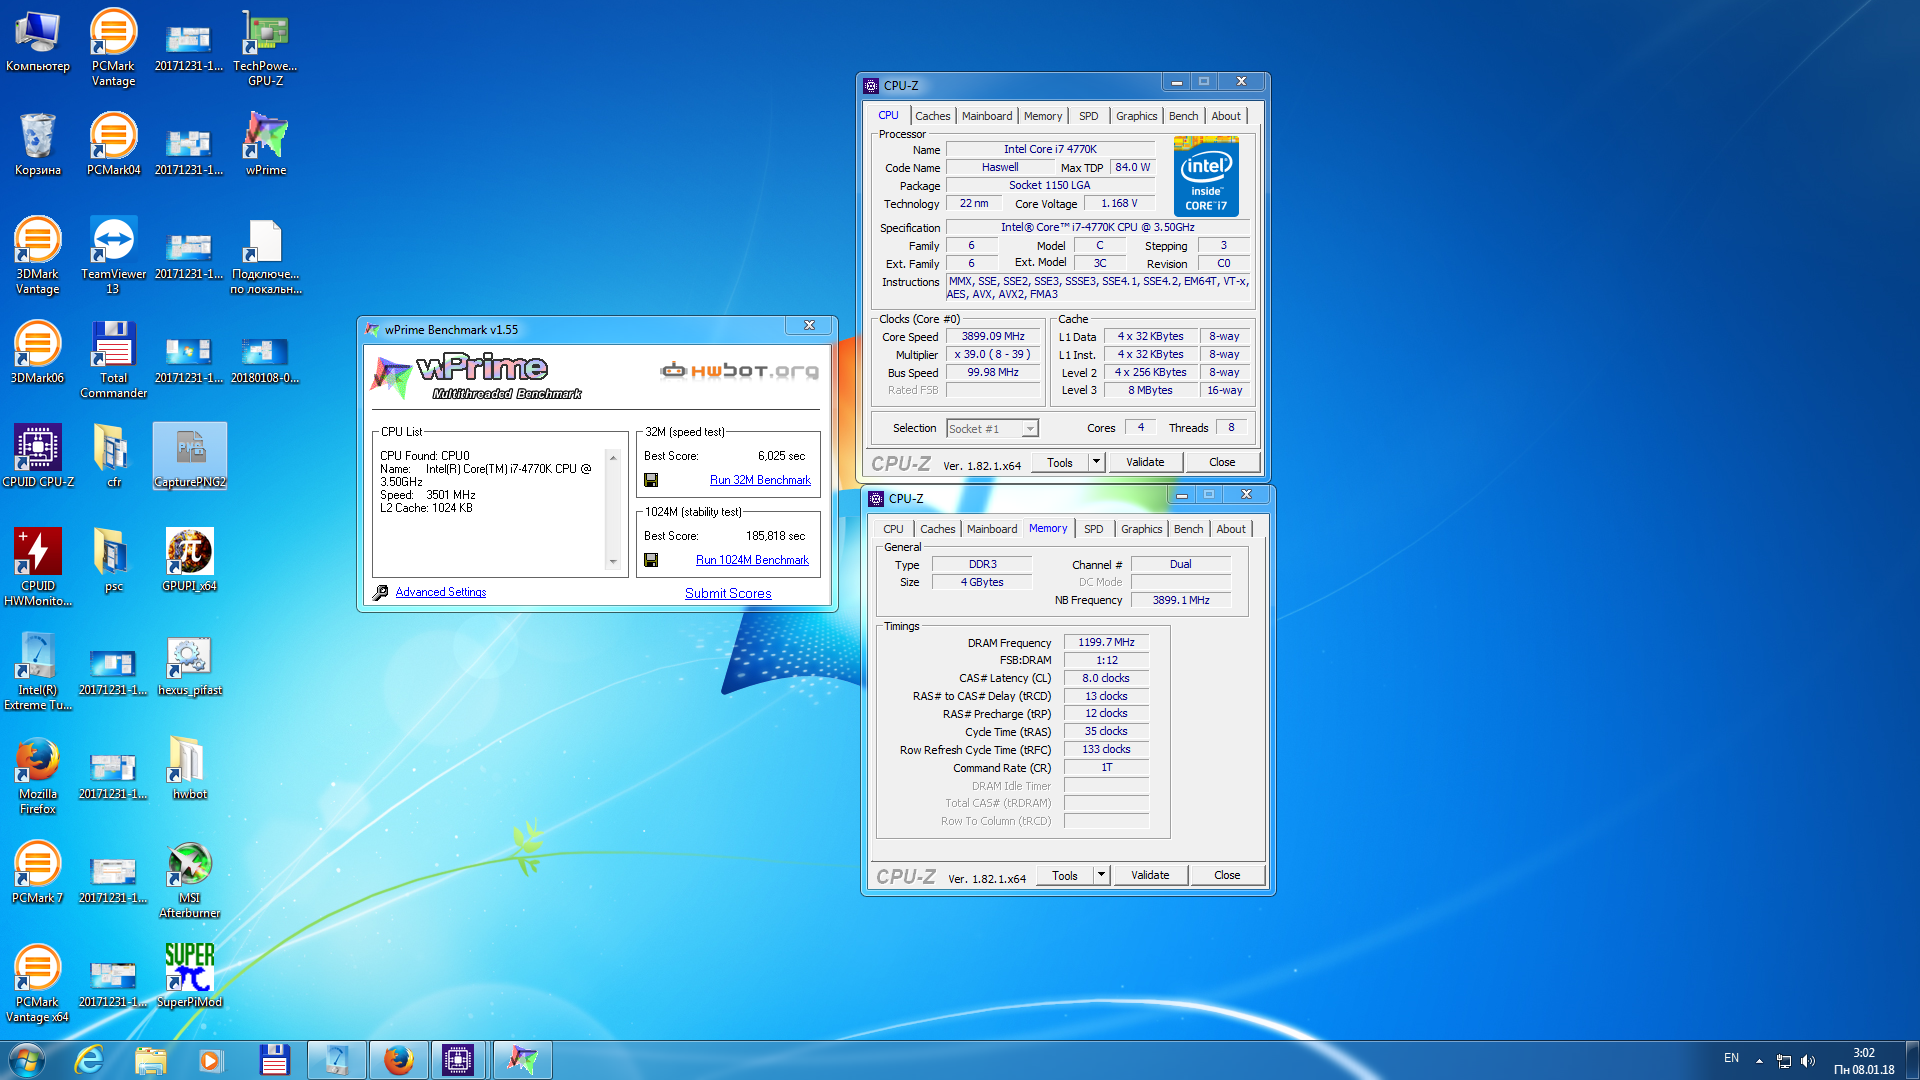Open TeamViewer 13 desktop icon
Screen dimensions: 1920x1080
click(x=113, y=256)
